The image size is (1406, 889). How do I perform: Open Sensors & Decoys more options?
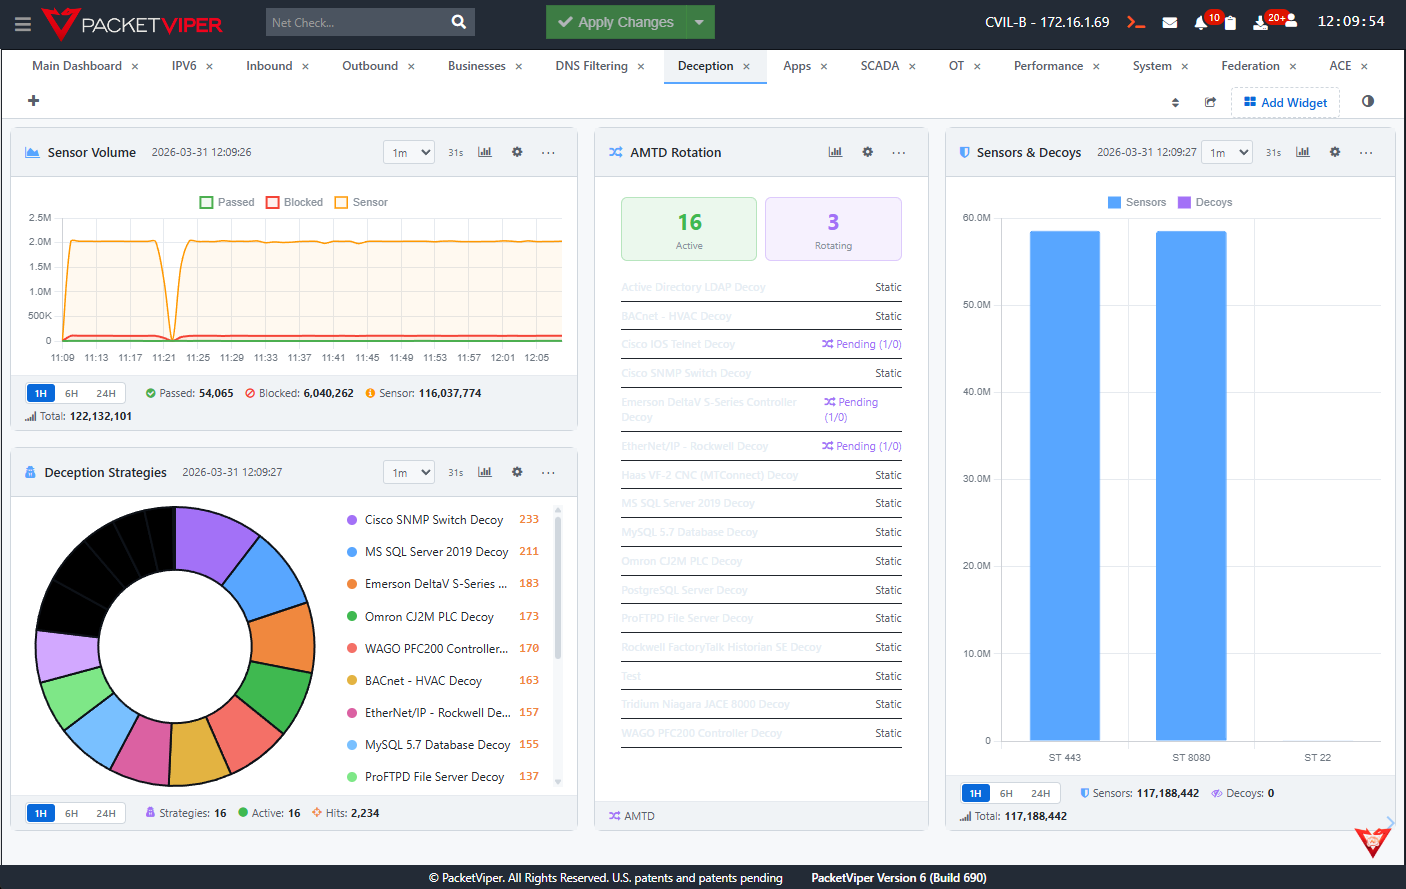pyautogui.click(x=1366, y=152)
